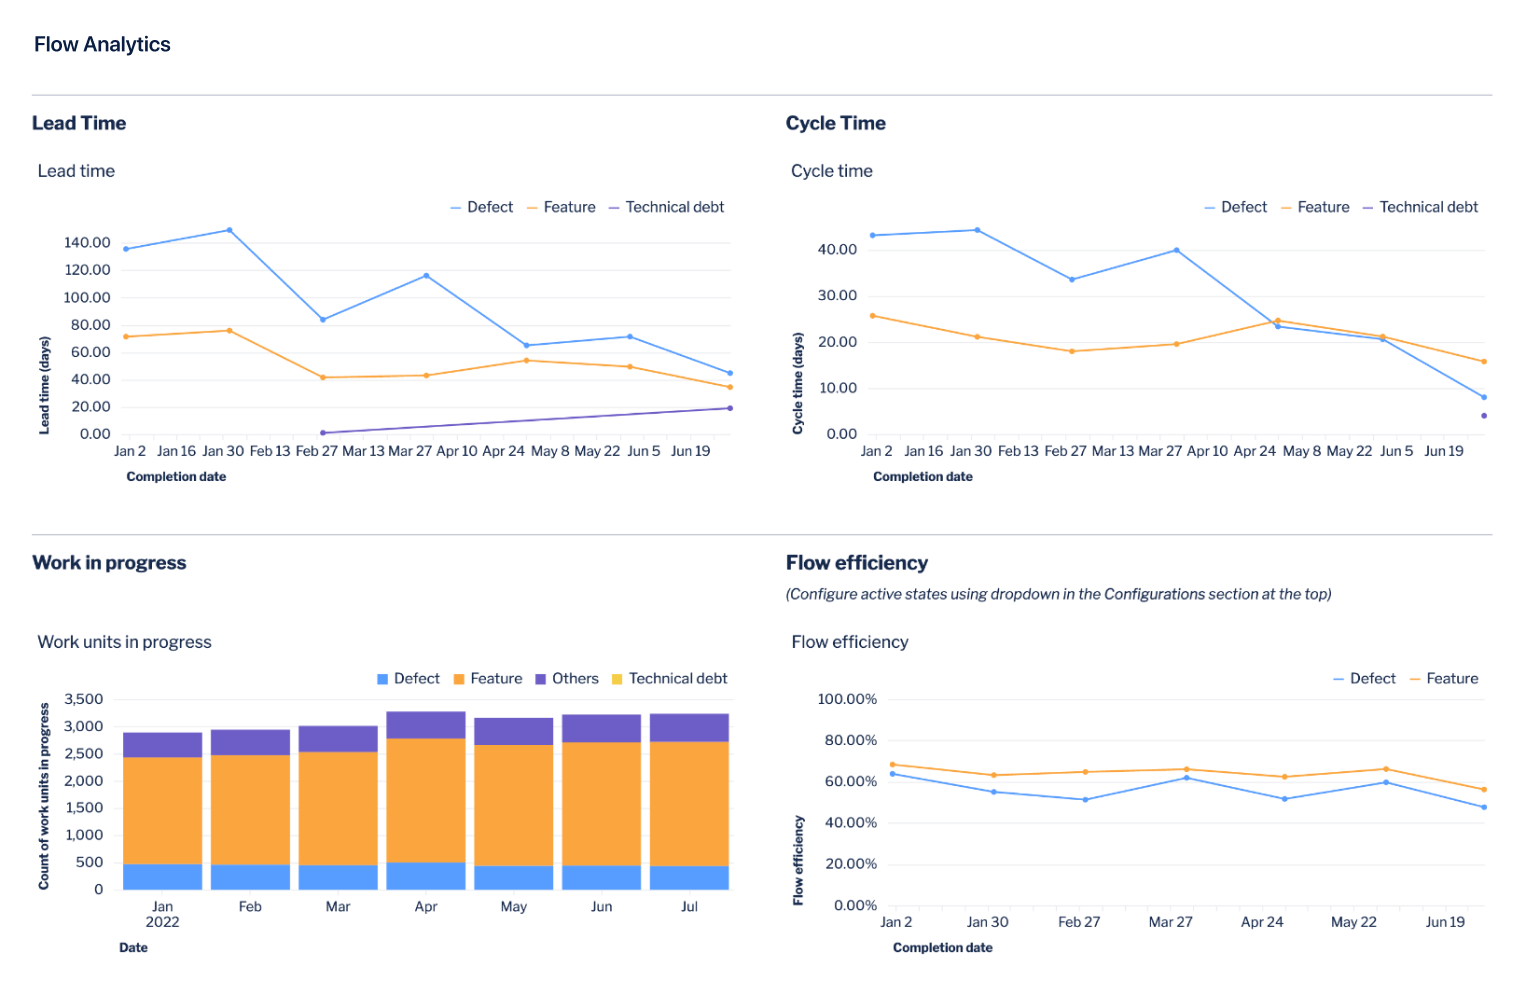1540x1005 pixels.
Task: Click the bold Lead Time section heading
Action: pos(79,123)
